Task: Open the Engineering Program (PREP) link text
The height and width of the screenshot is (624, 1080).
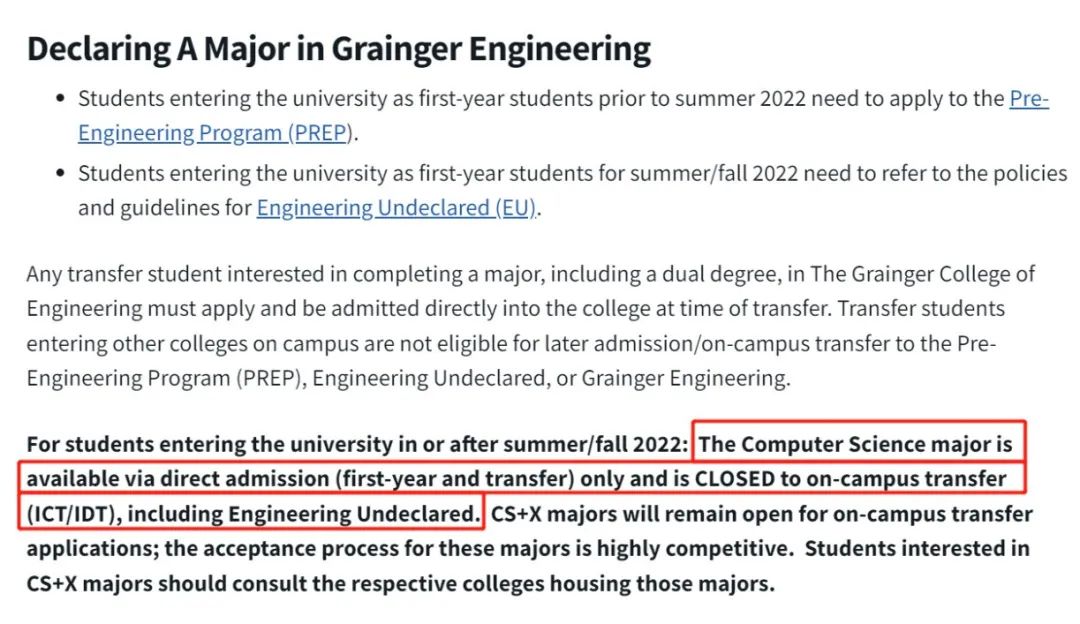Action: 215,133
